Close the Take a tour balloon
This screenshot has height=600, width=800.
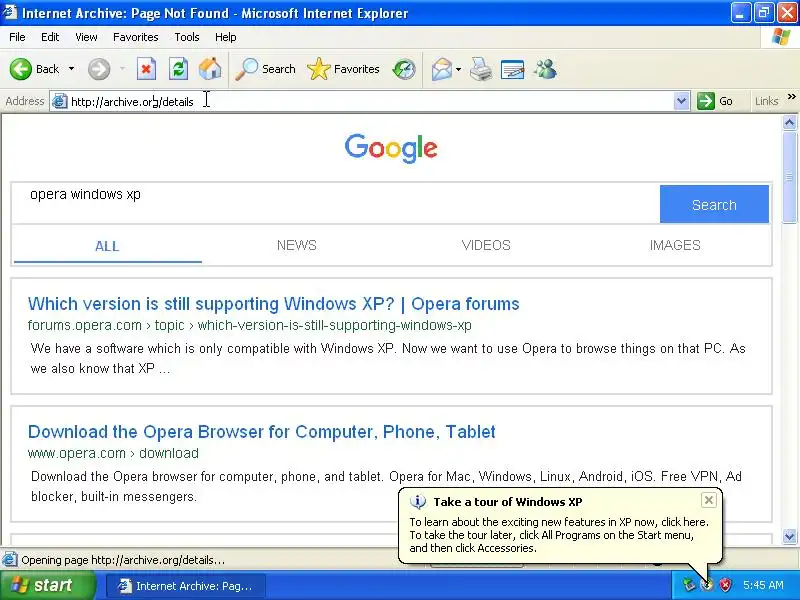pyautogui.click(x=709, y=500)
